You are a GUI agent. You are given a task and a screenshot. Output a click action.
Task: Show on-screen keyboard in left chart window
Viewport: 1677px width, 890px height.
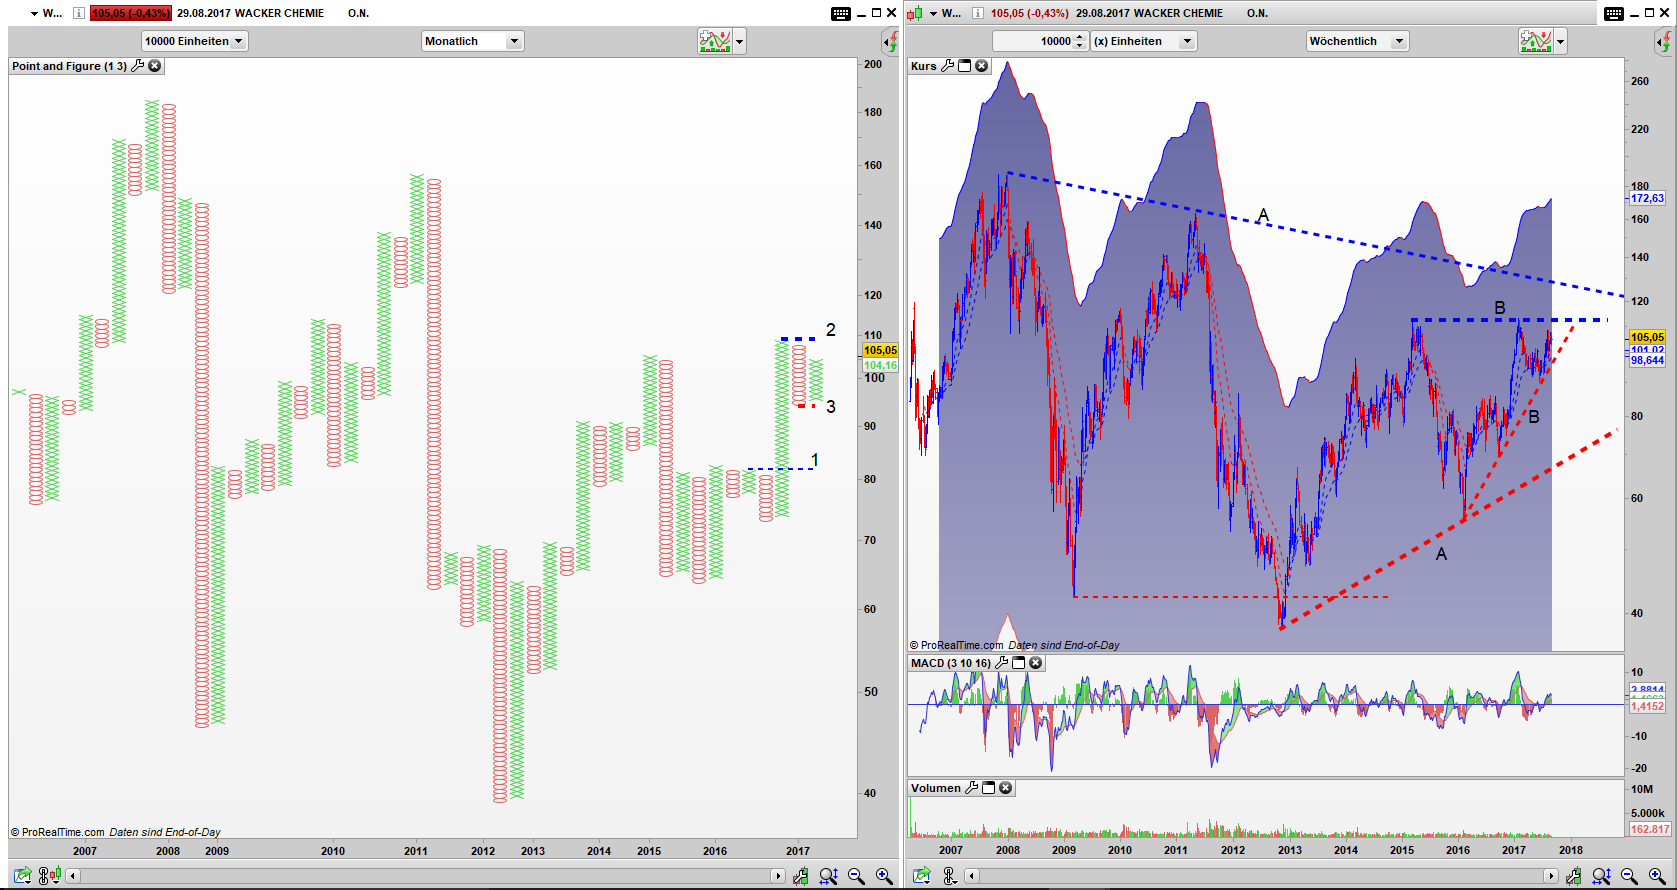click(841, 13)
